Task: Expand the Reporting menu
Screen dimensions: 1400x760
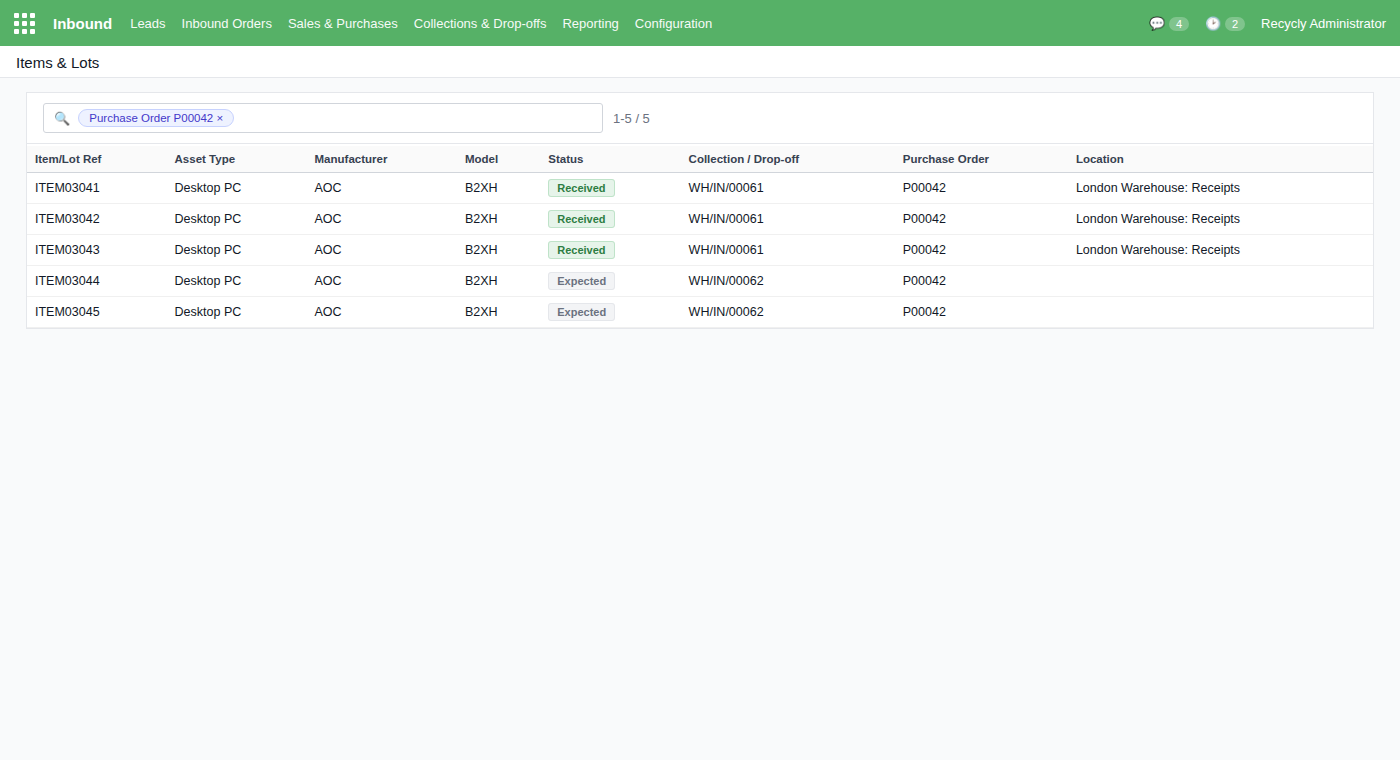Action: click(591, 23)
